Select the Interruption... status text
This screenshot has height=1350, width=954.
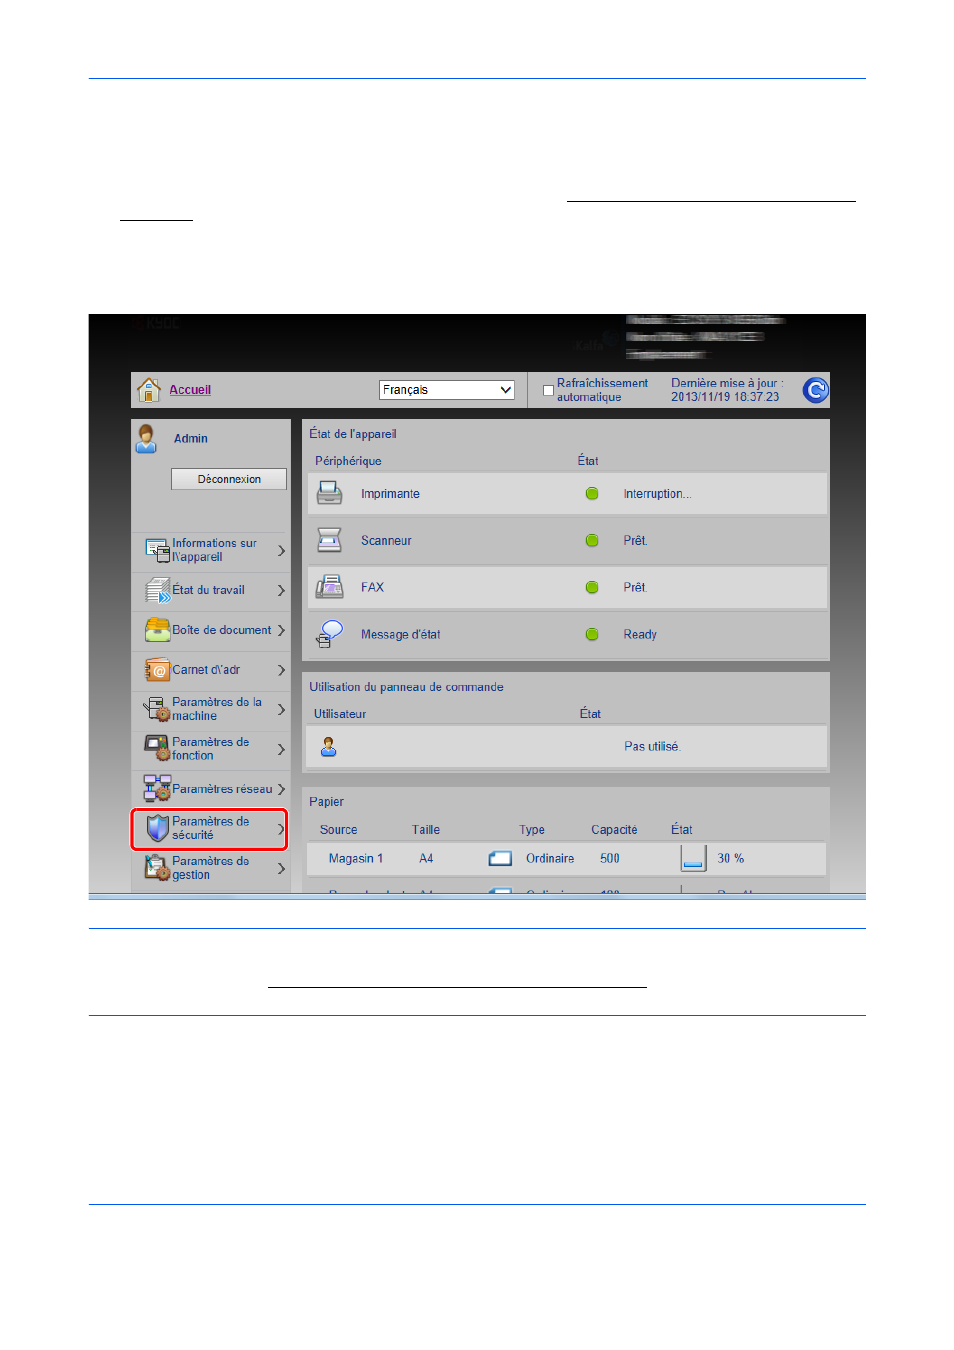tap(657, 494)
